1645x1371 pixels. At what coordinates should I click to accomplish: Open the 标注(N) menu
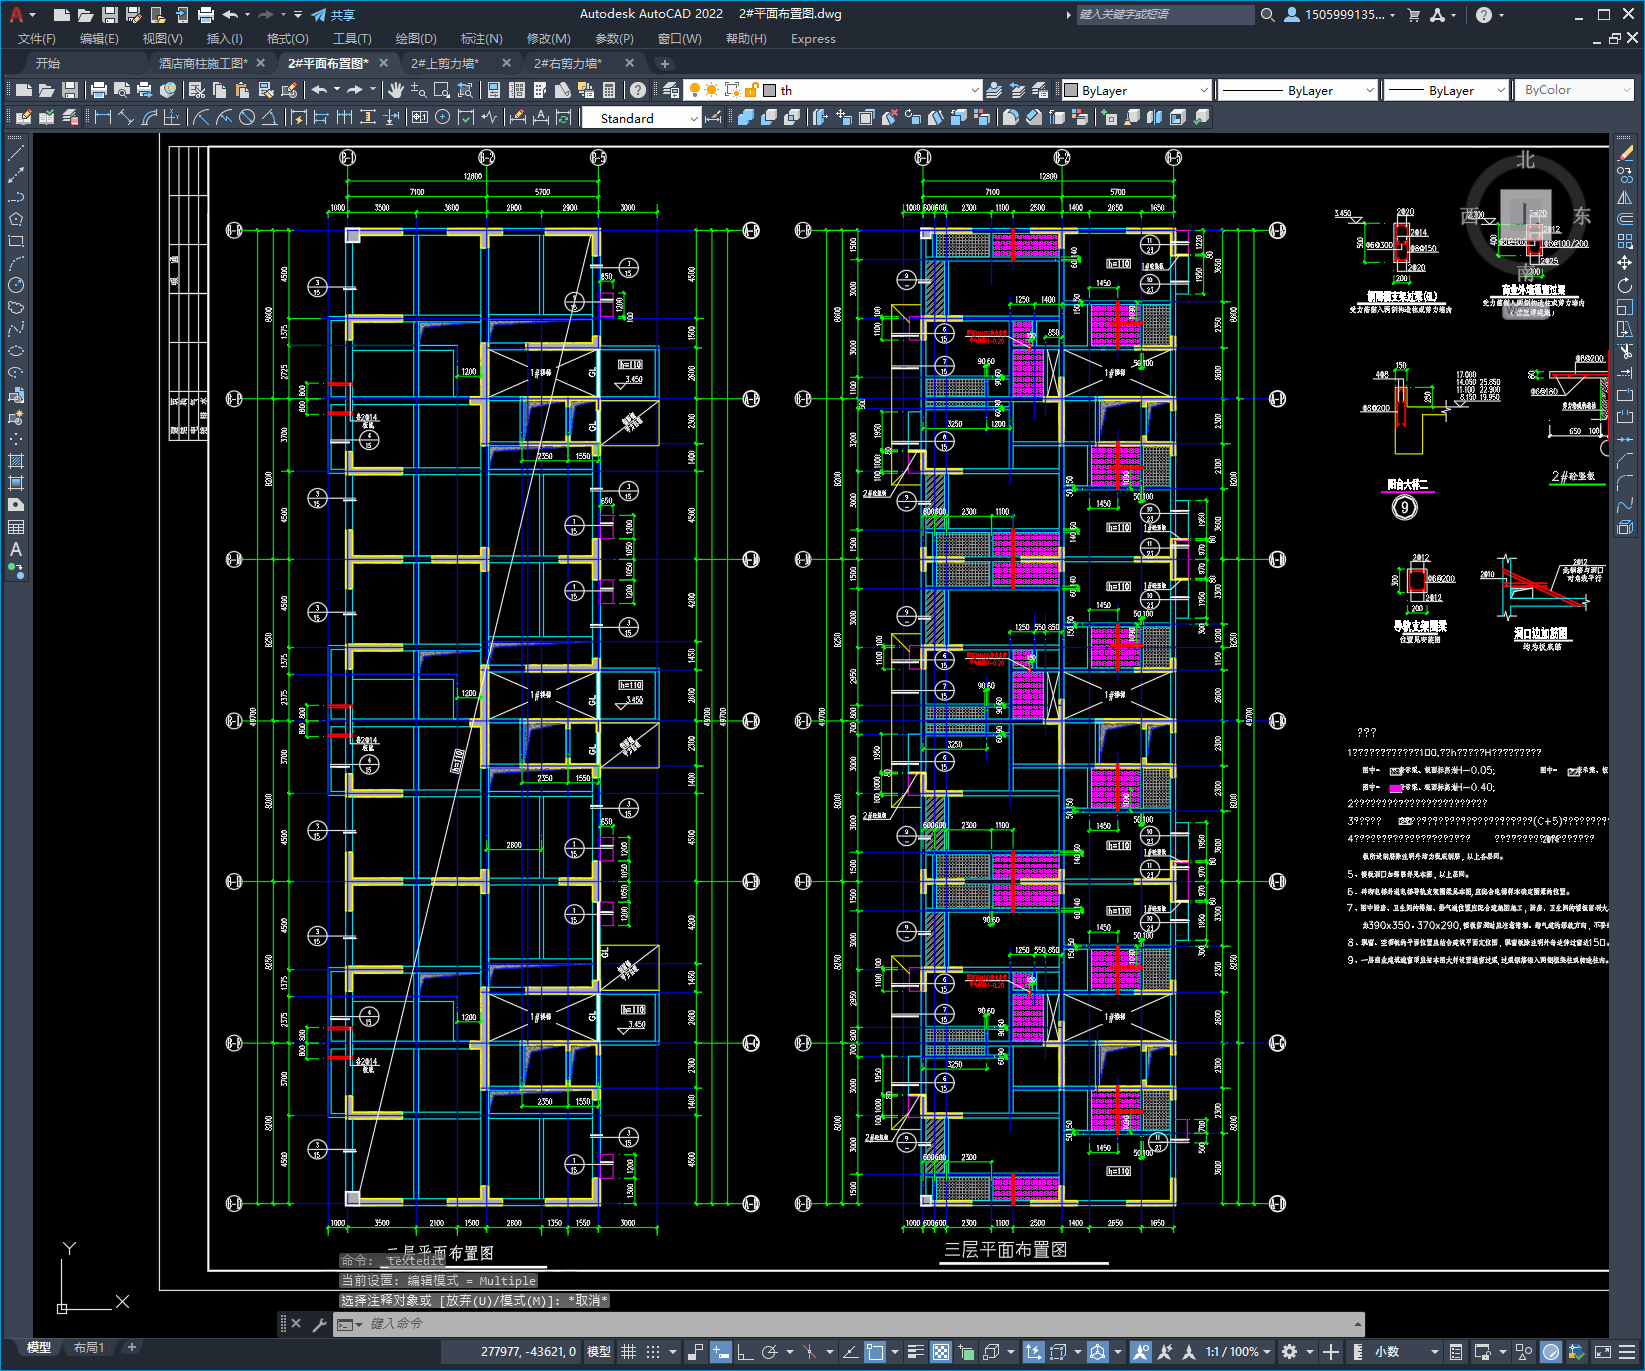[481, 39]
